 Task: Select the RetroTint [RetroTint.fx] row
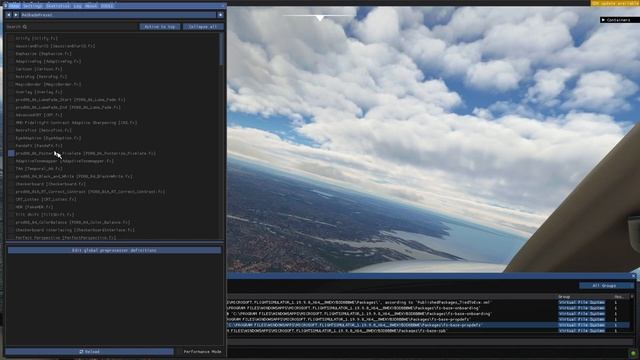[44, 130]
